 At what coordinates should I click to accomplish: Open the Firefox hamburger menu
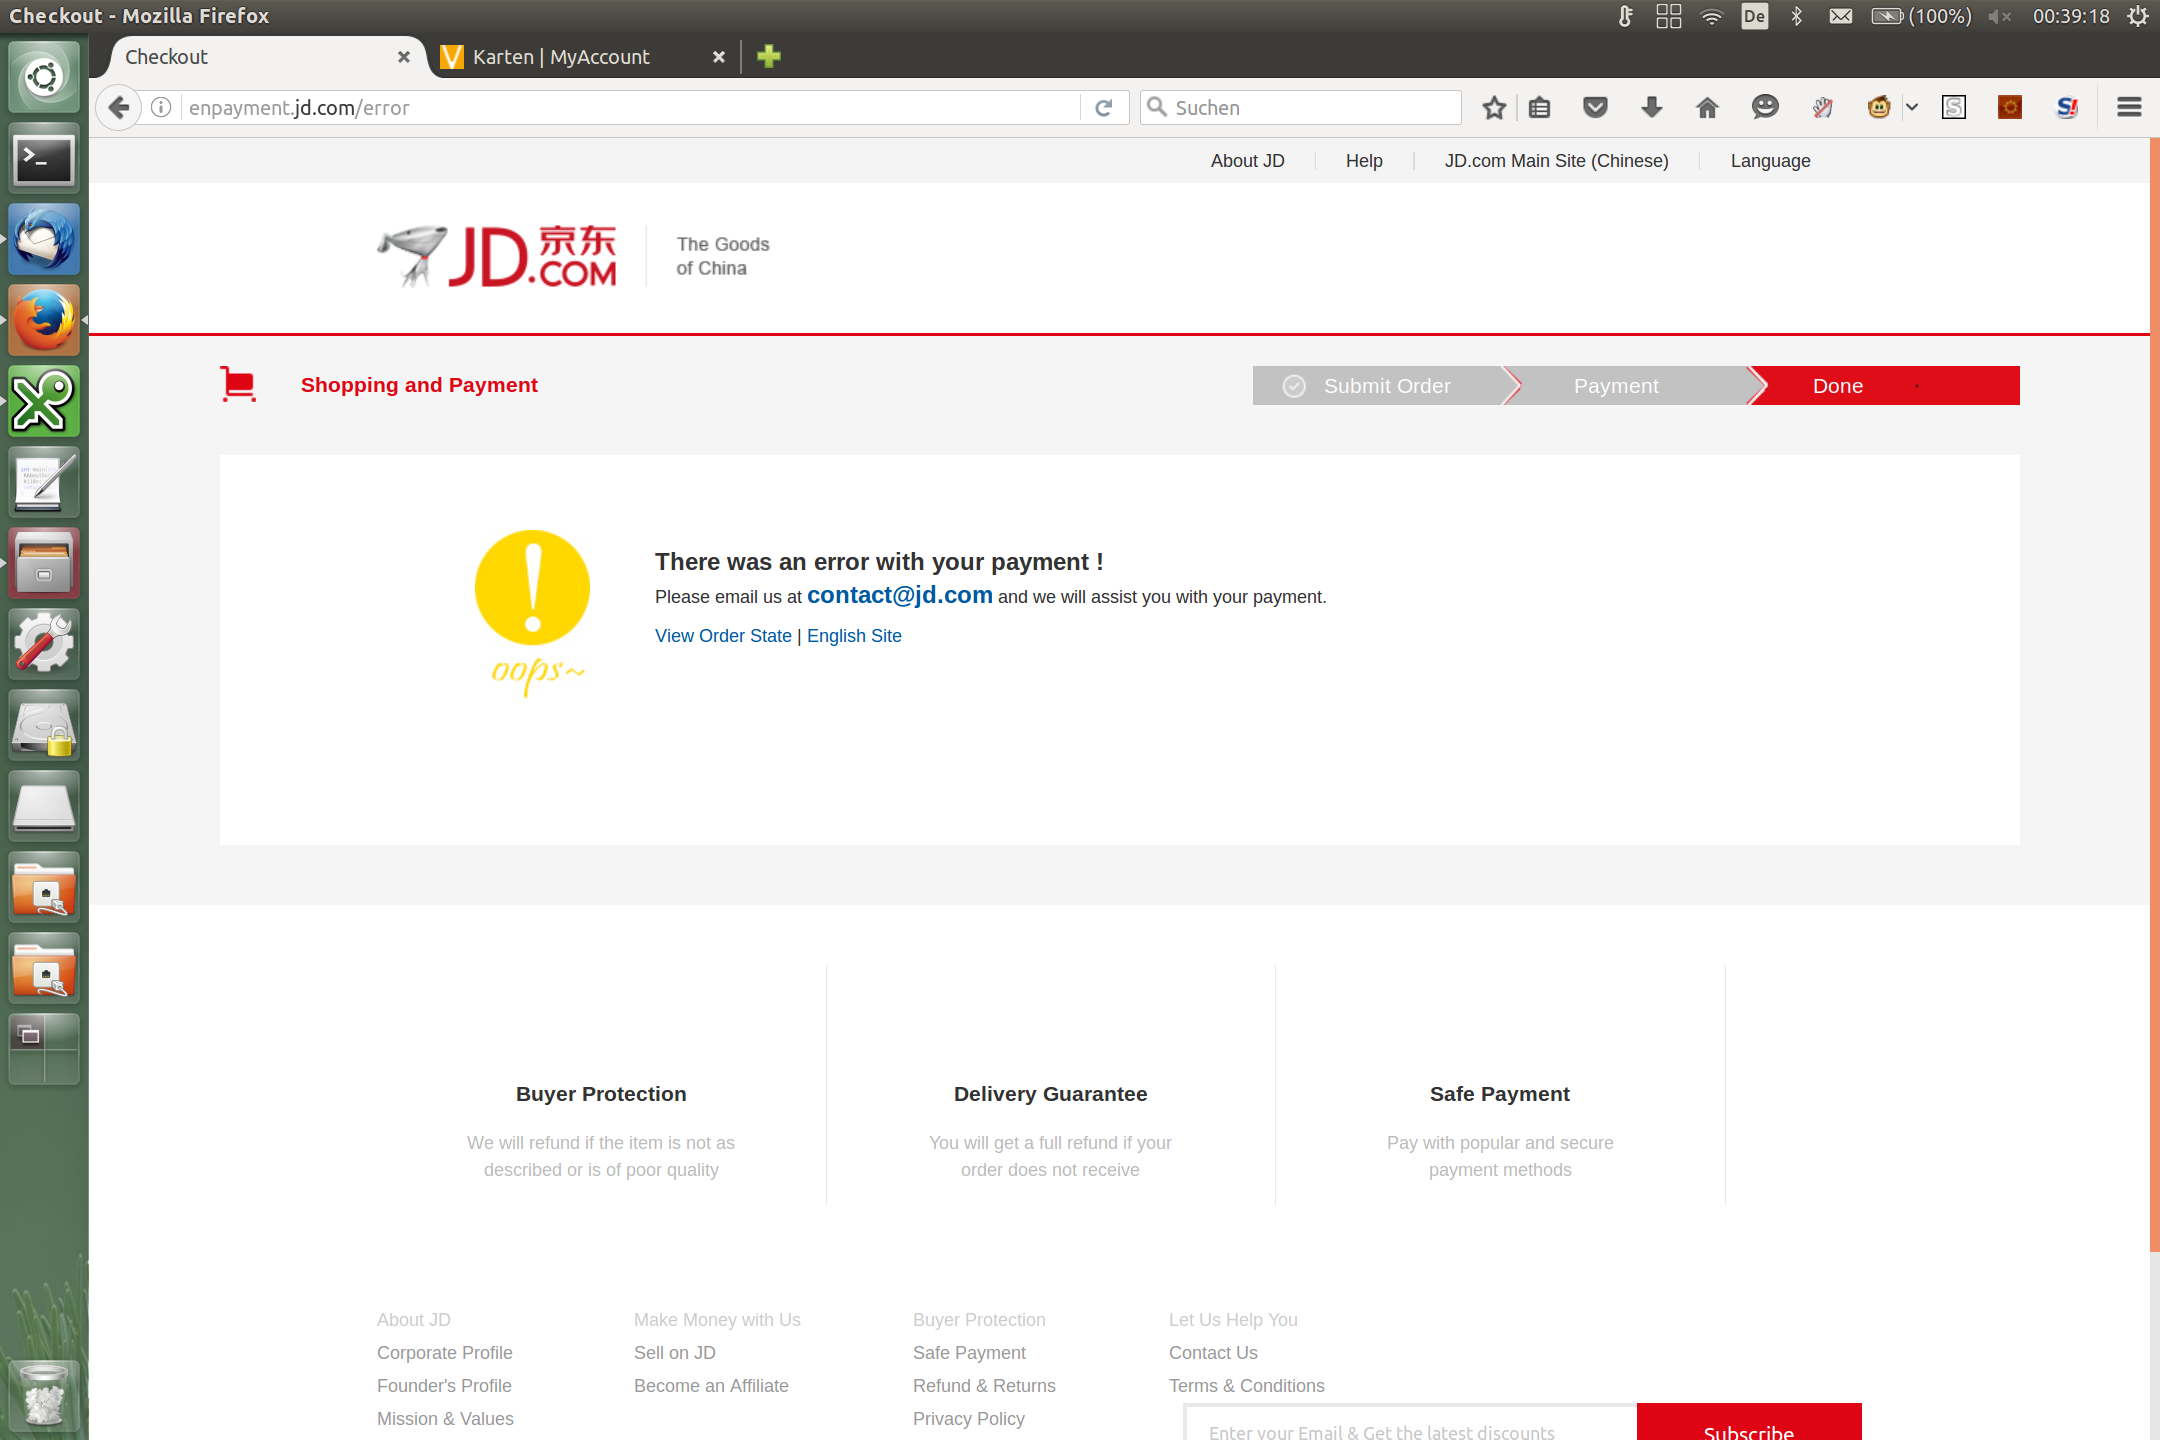[2129, 108]
